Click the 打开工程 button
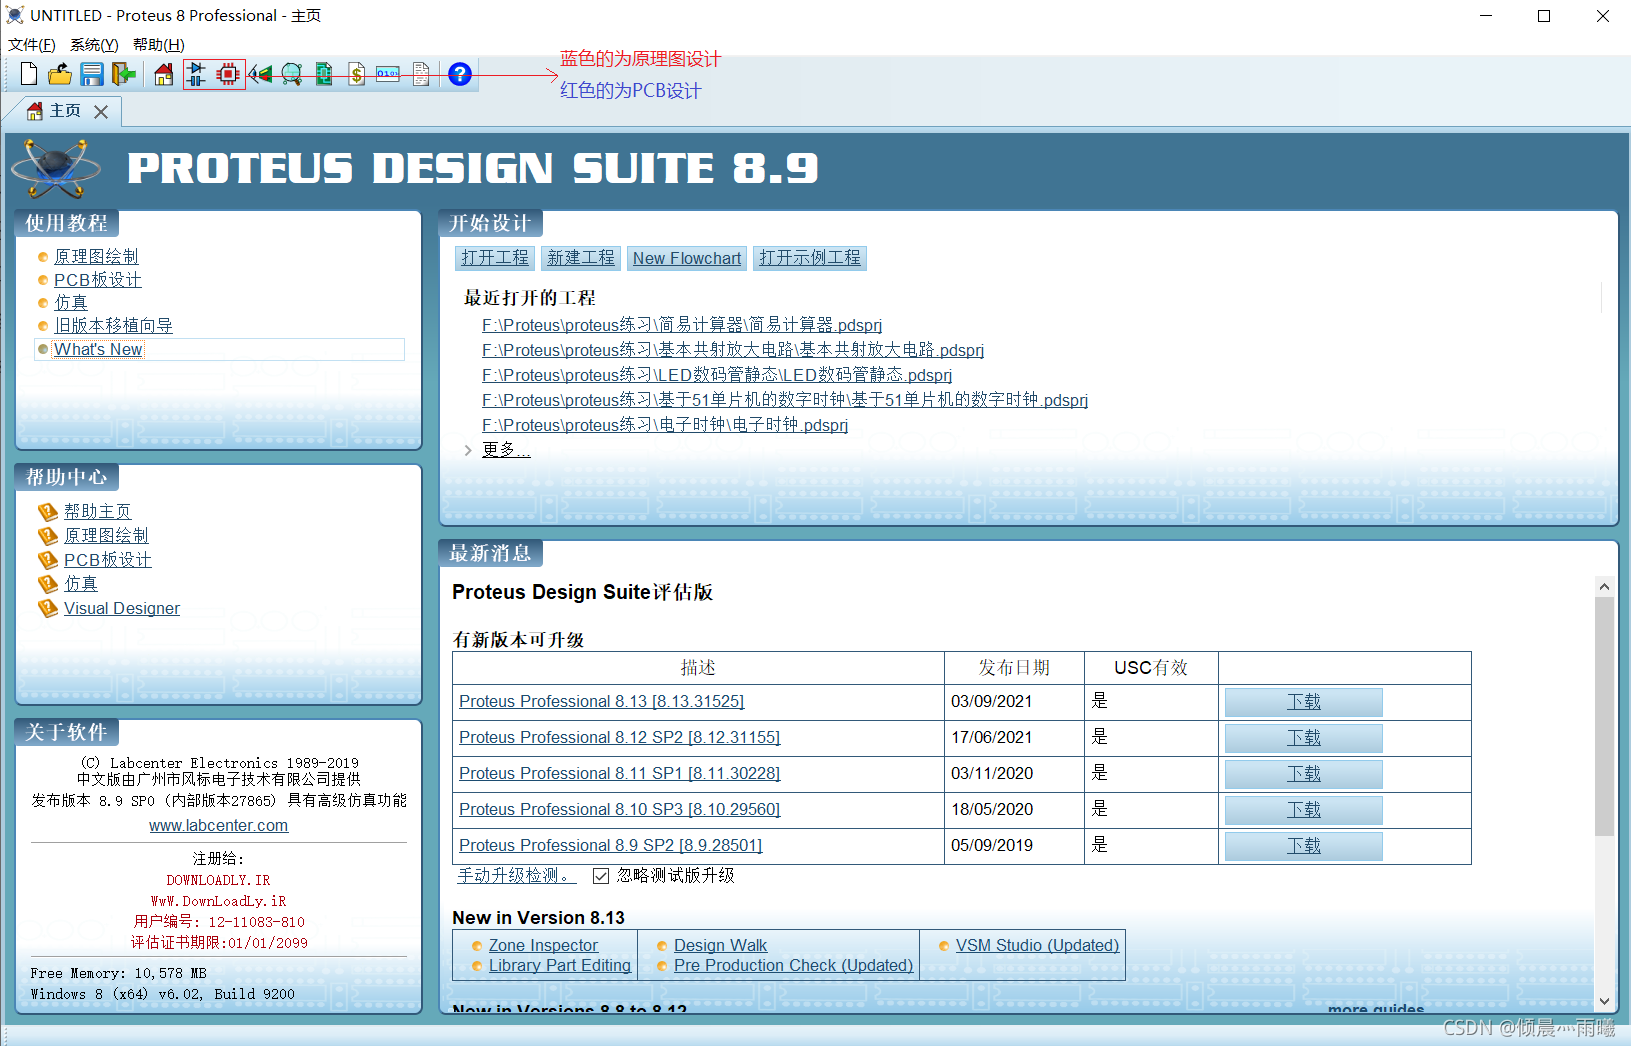Image resolution: width=1631 pixels, height=1046 pixels. 495,258
